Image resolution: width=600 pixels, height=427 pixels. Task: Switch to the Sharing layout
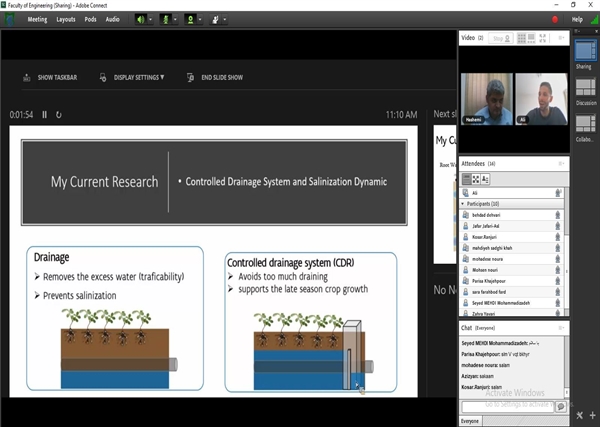coord(584,52)
